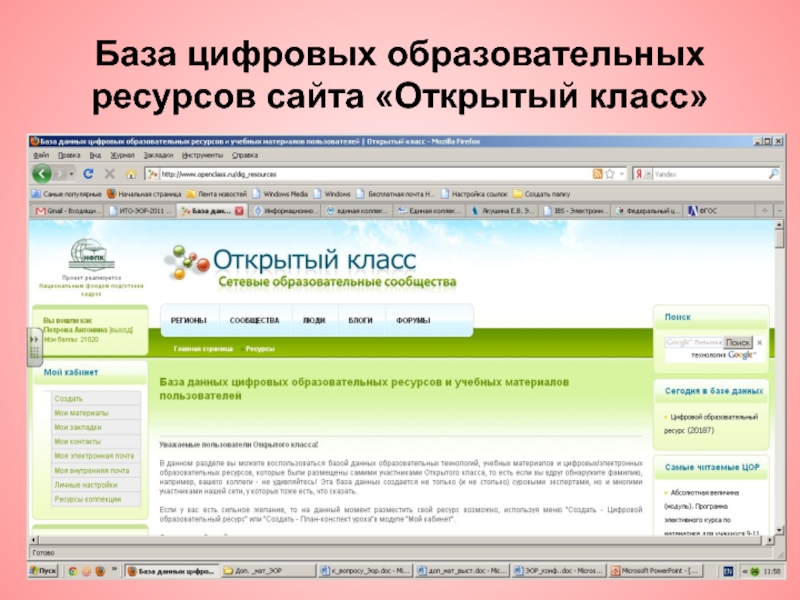Open the Вид menu
800x600 pixels.
pos(95,155)
